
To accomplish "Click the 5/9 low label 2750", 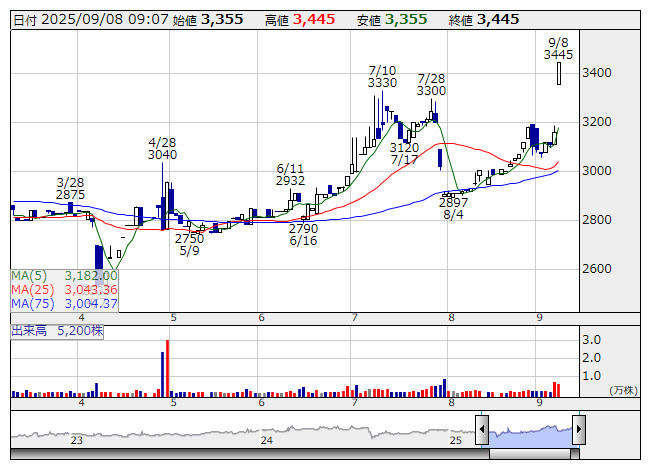I will coord(189,239).
